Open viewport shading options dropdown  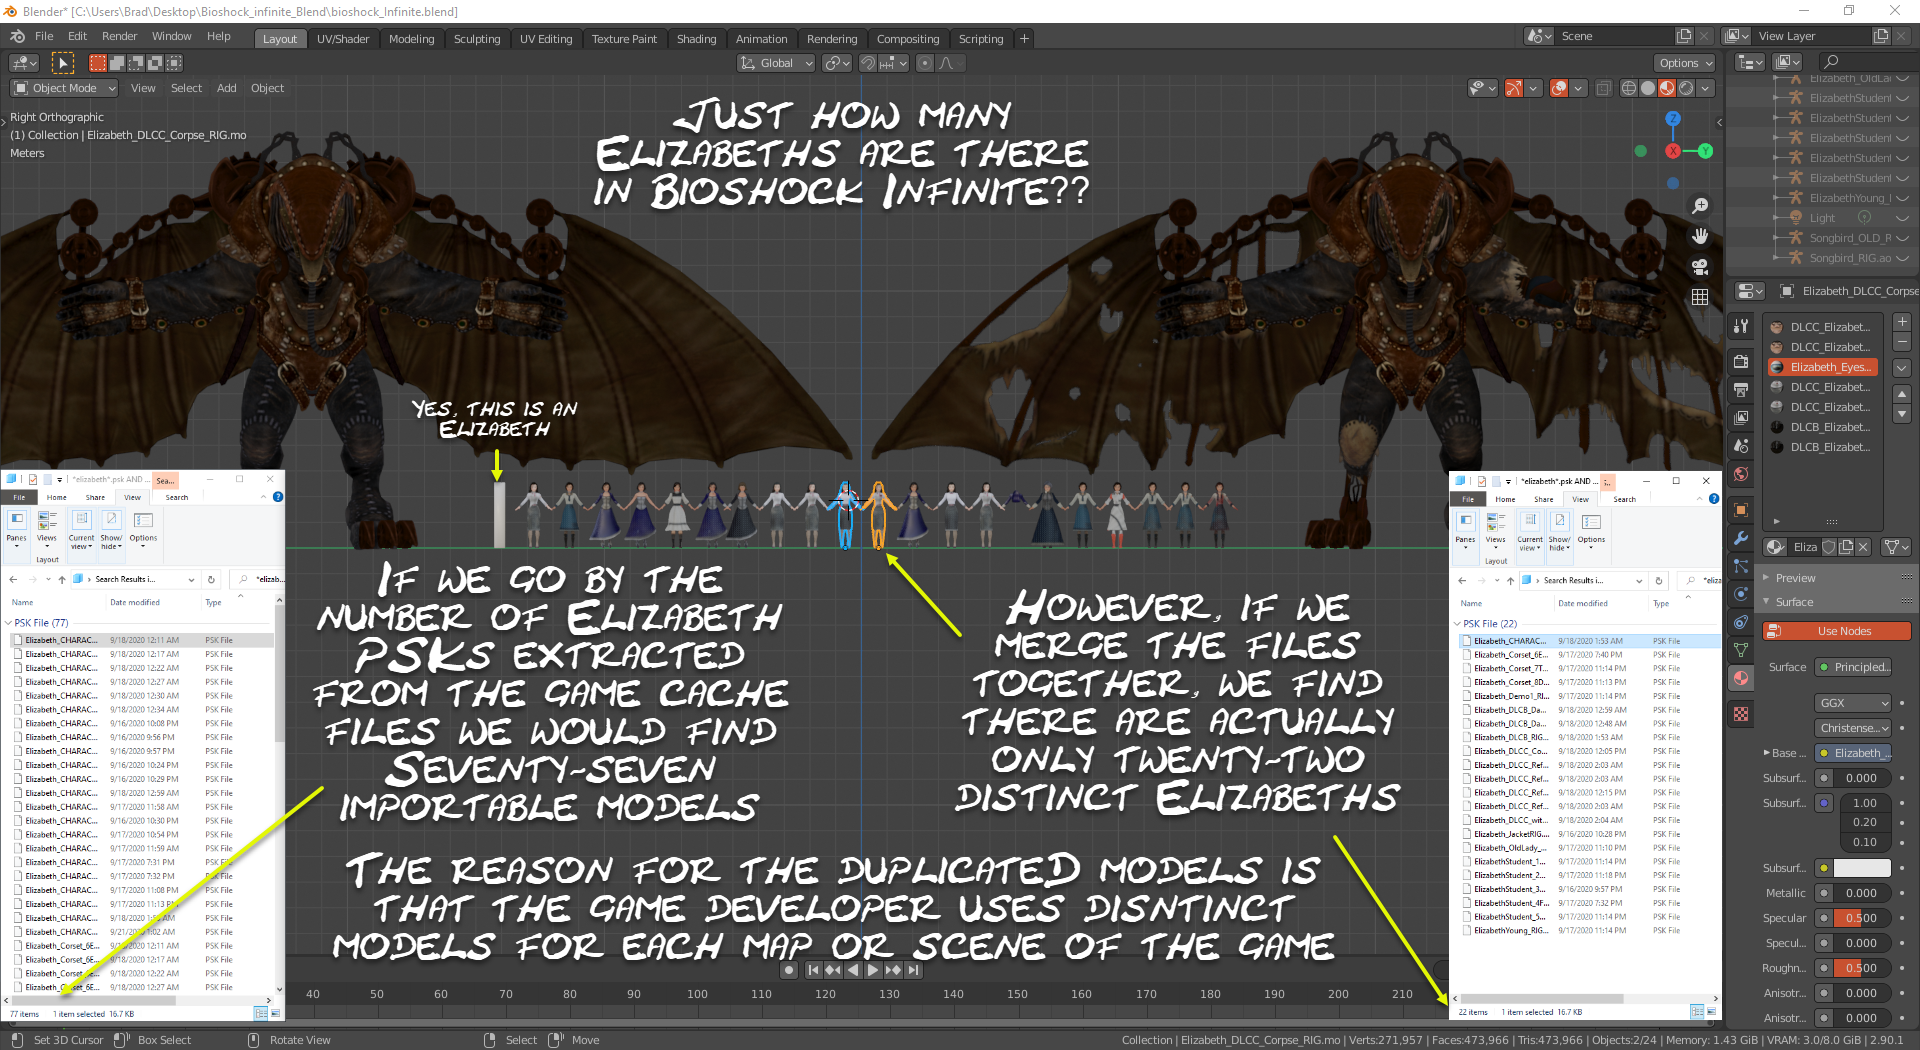click(1705, 88)
